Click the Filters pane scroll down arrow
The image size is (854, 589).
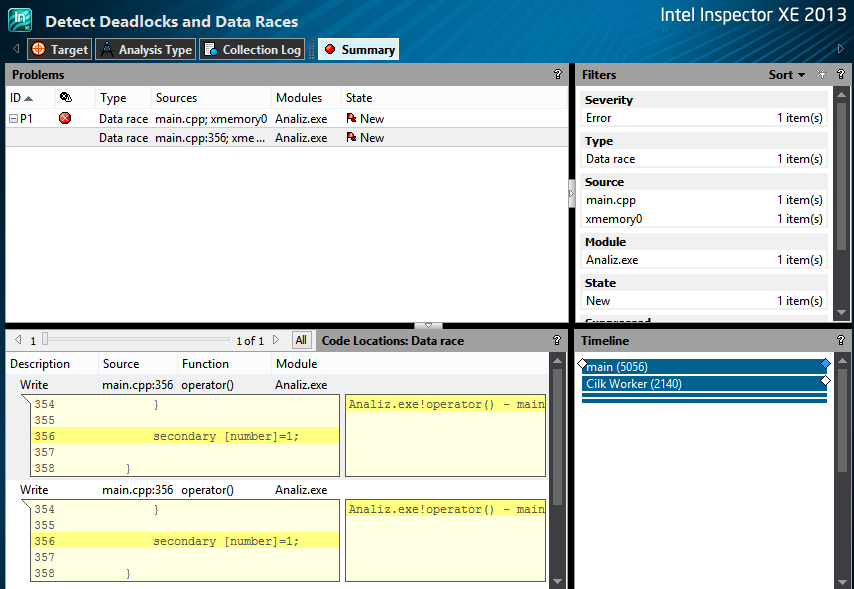841,313
